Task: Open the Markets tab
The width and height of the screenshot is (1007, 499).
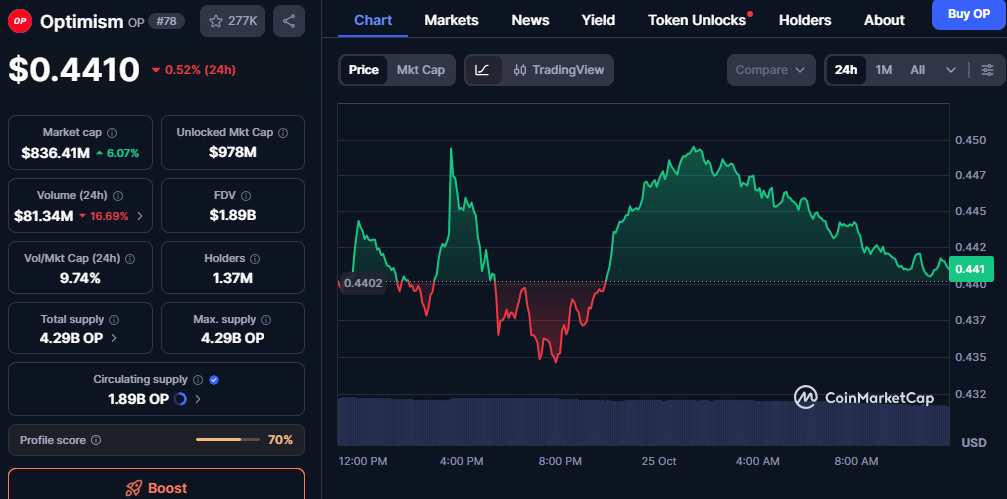Action: (x=451, y=20)
